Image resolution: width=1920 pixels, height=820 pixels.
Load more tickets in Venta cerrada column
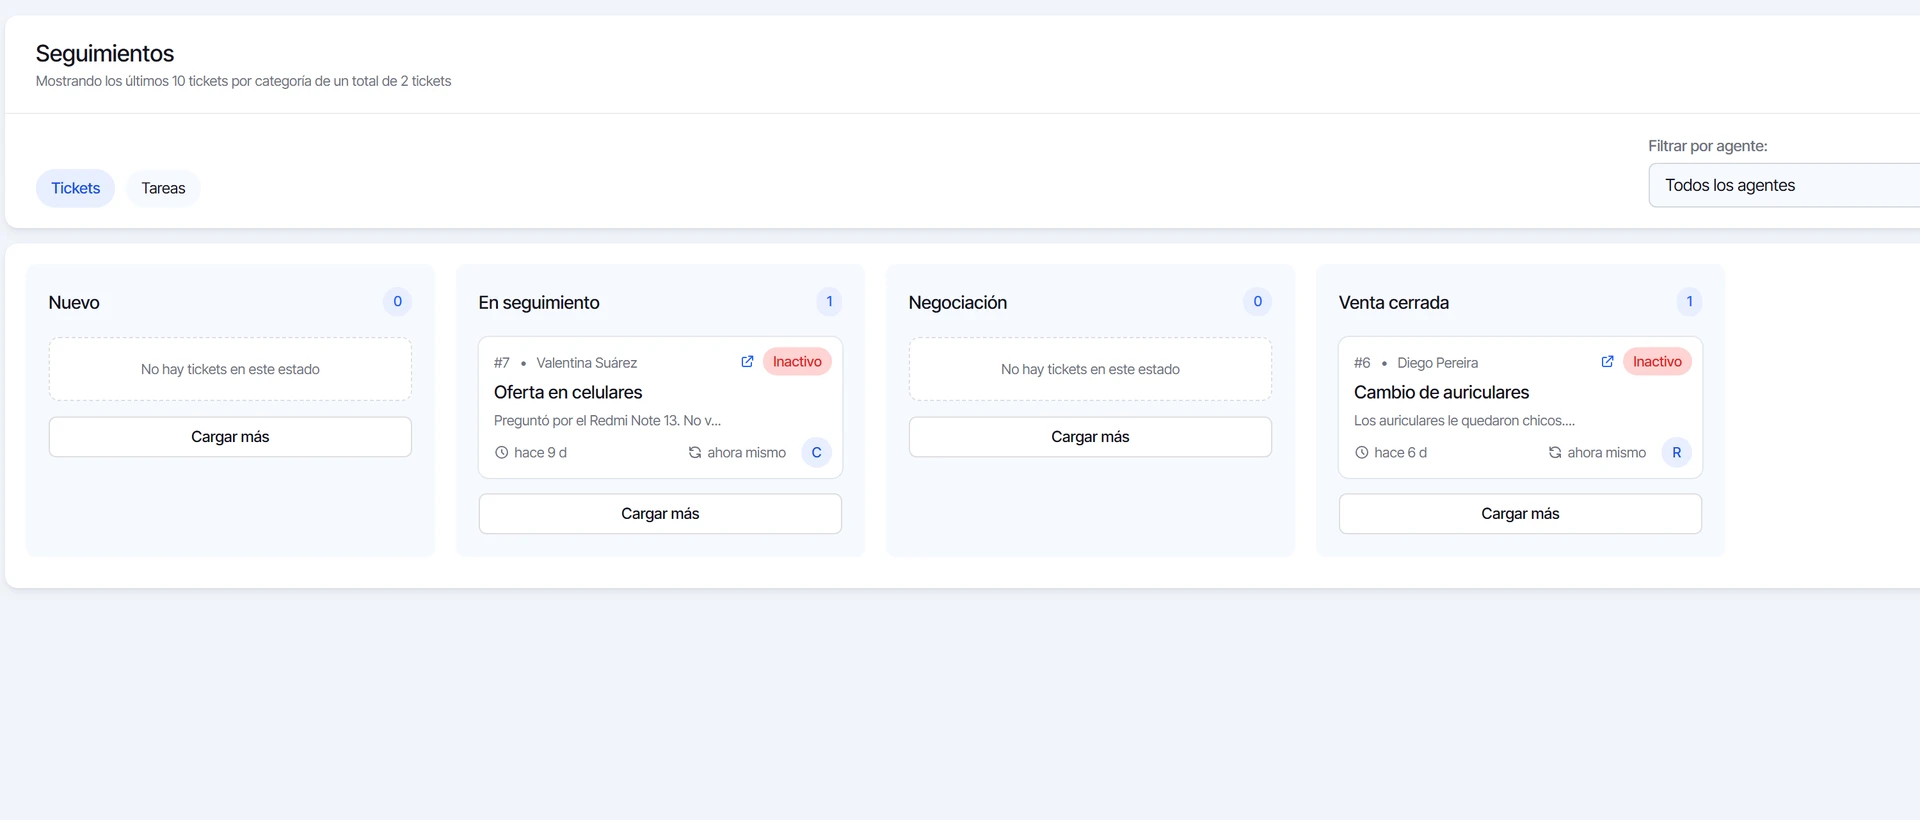[1520, 514]
